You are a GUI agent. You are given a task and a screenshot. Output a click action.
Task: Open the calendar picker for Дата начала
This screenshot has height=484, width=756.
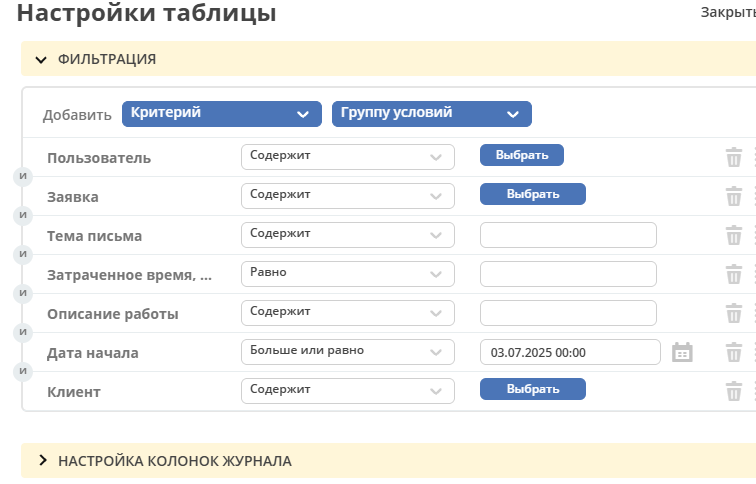682,352
